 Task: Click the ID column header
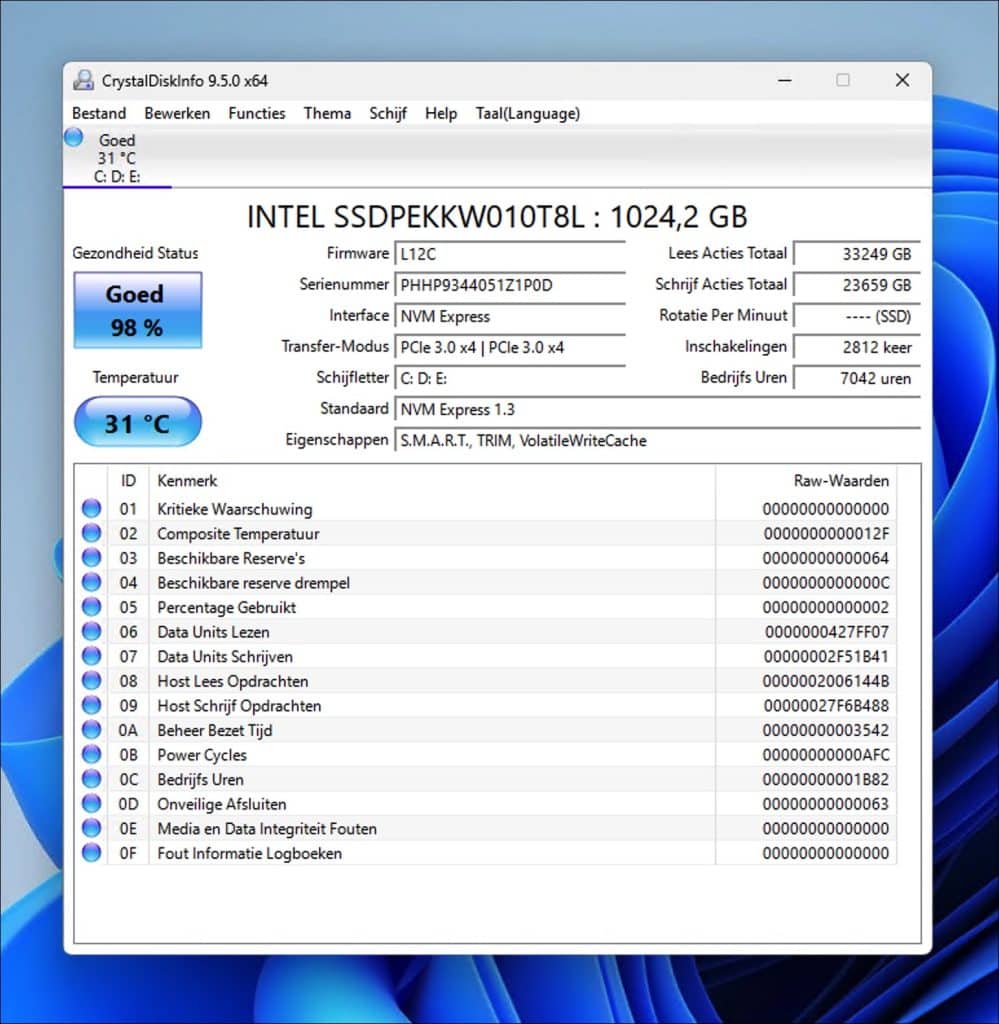coord(128,481)
